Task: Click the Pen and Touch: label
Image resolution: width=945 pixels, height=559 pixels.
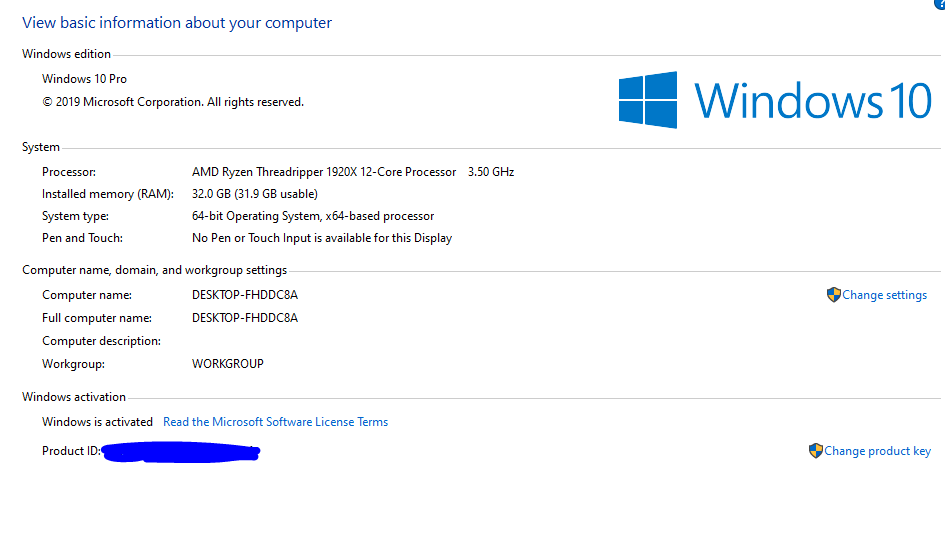Action: pos(82,238)
